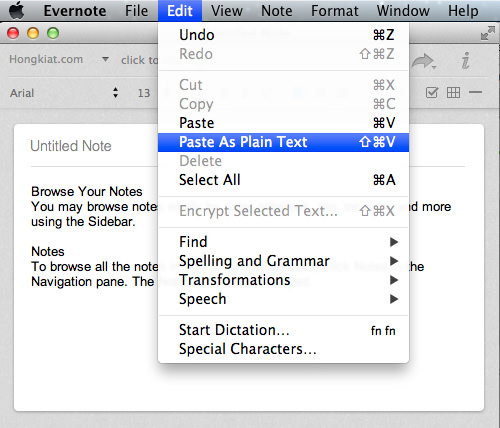Image resolution: width=500 pixels, height=428 pixels.
Task: Choose Start Dictation menu item
Action: (x=283, y=330)
